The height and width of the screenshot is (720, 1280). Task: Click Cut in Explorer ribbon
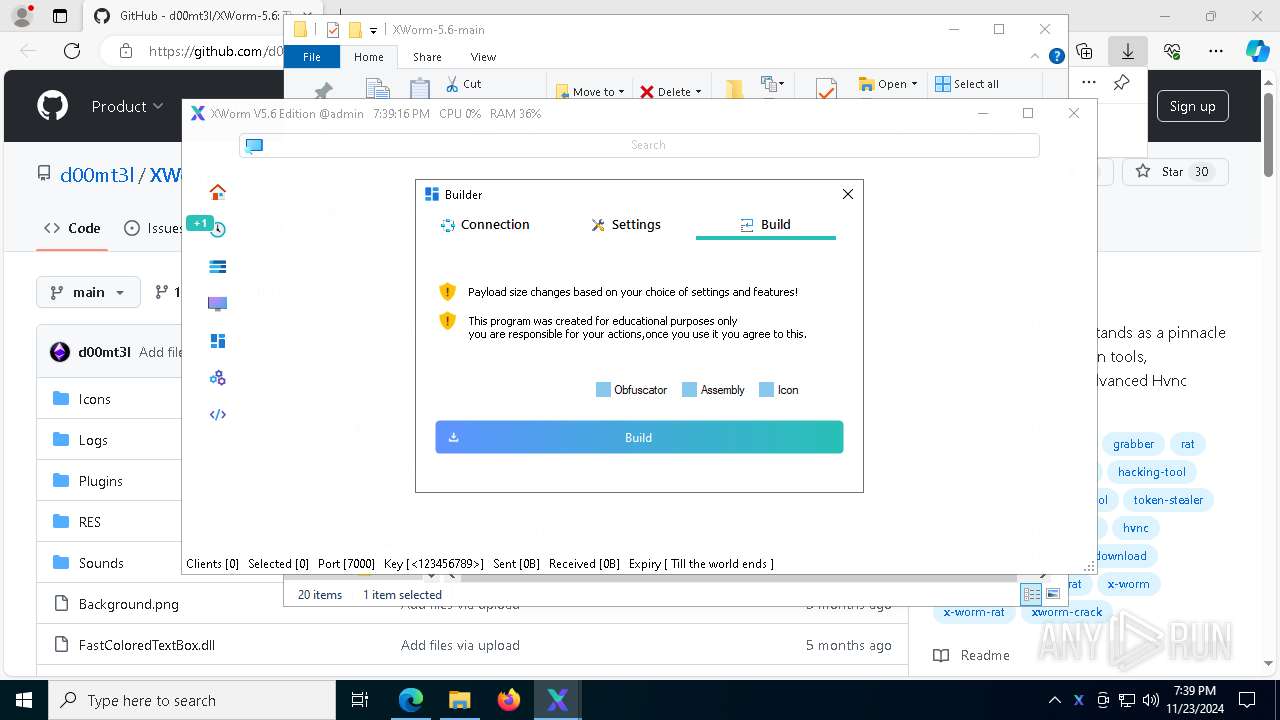coord(463,84)
